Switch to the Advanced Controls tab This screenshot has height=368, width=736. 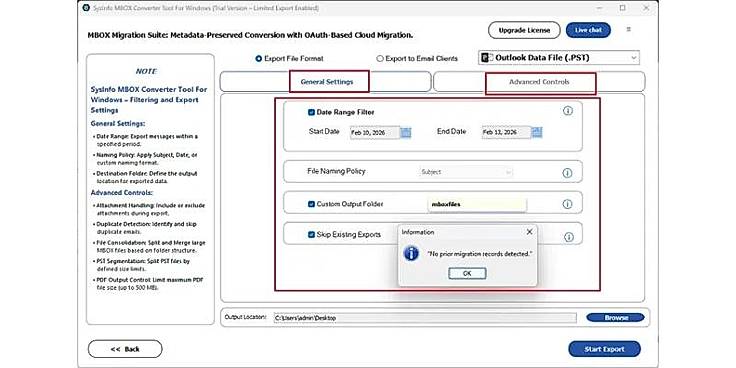(539, 82)
